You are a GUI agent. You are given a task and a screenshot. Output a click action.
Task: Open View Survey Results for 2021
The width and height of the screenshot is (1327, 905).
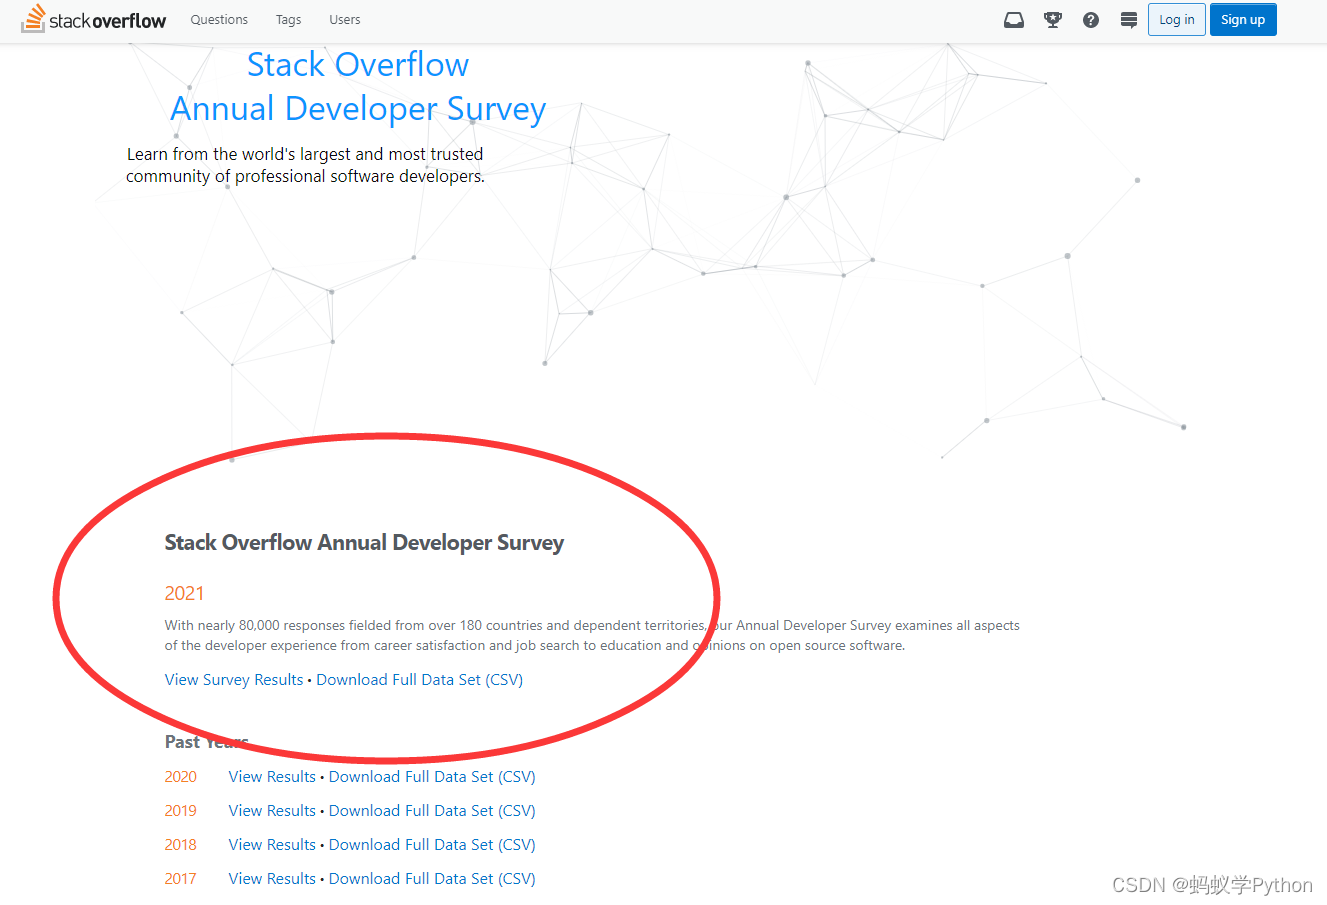click(233, 679)
